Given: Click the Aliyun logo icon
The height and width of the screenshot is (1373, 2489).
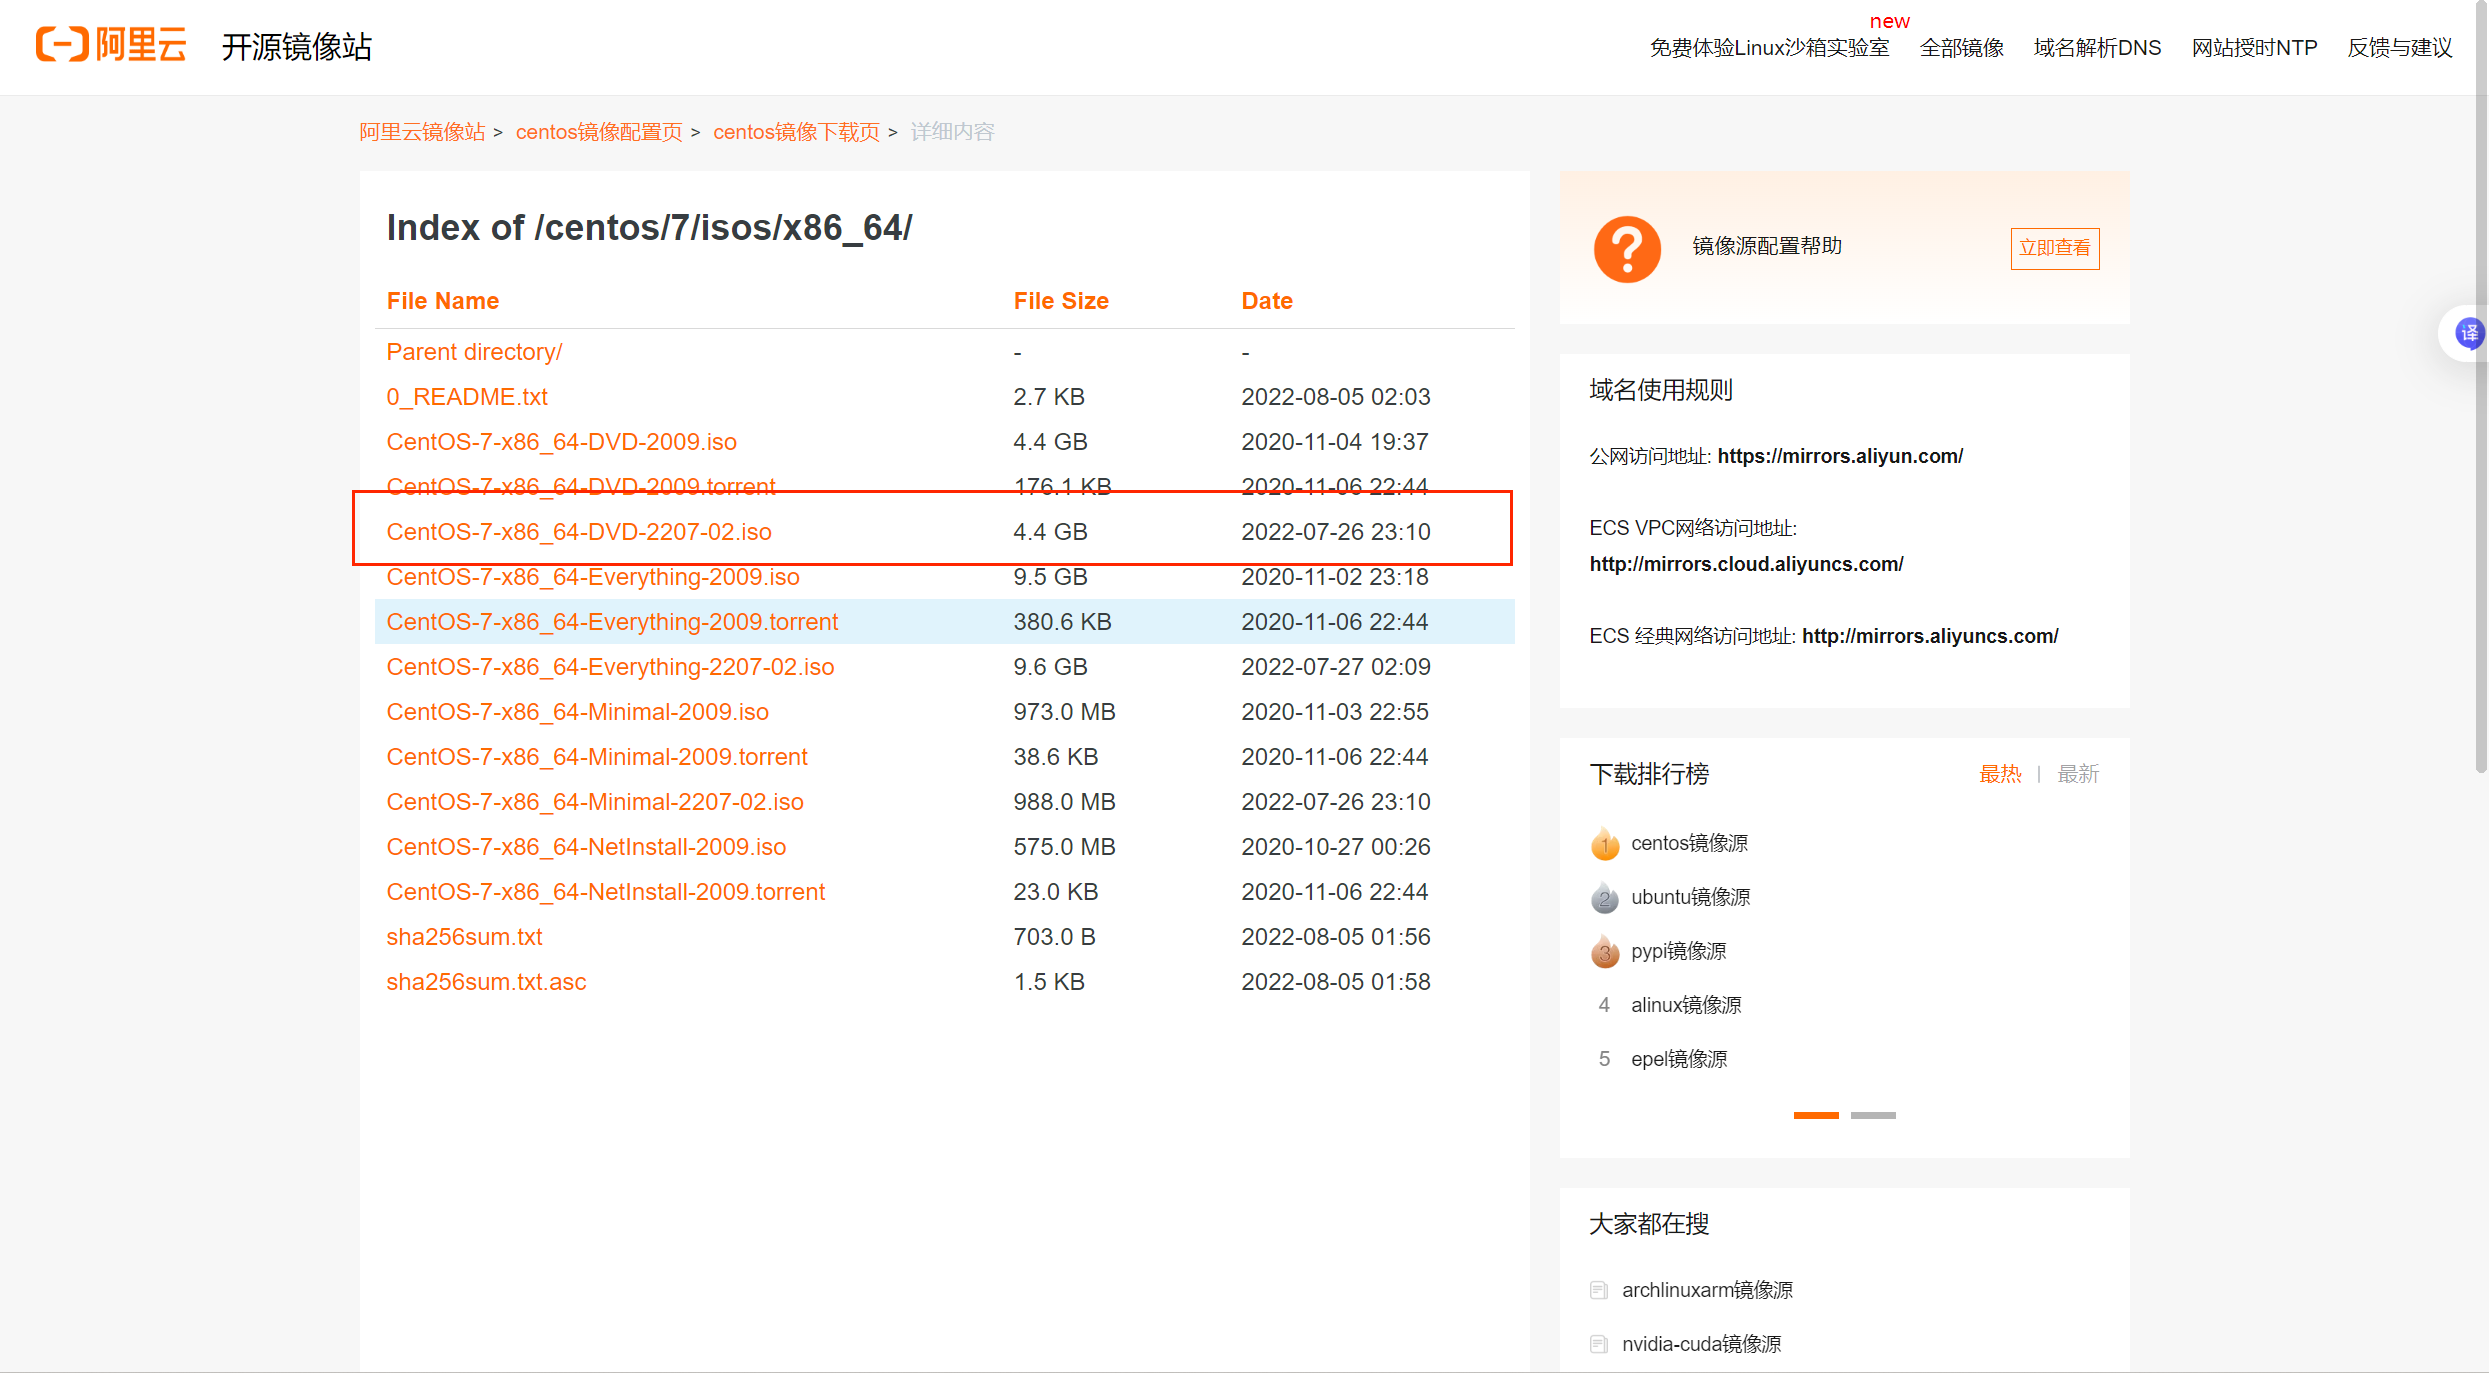Looking at the screenshot, I should pyautogui.click(x=62, y=45).
